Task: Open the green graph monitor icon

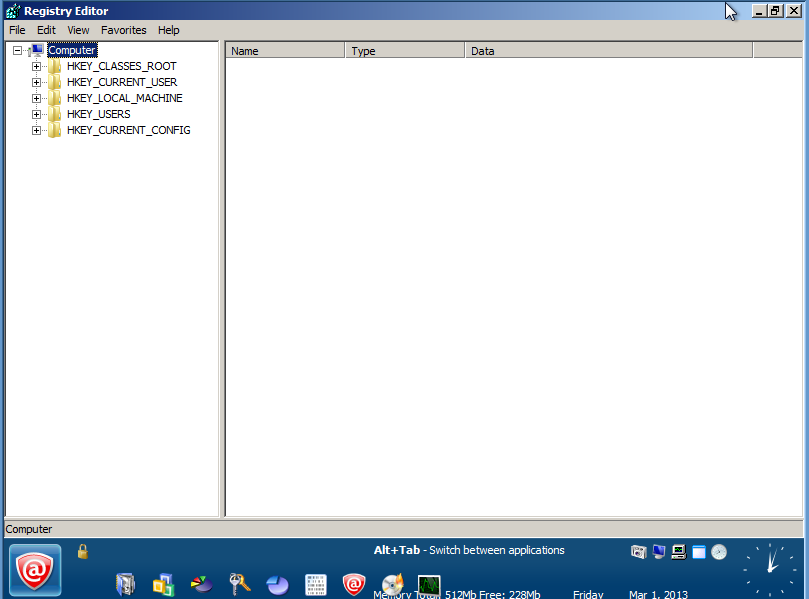Action: pyautogui.click(x=429, y=585)
